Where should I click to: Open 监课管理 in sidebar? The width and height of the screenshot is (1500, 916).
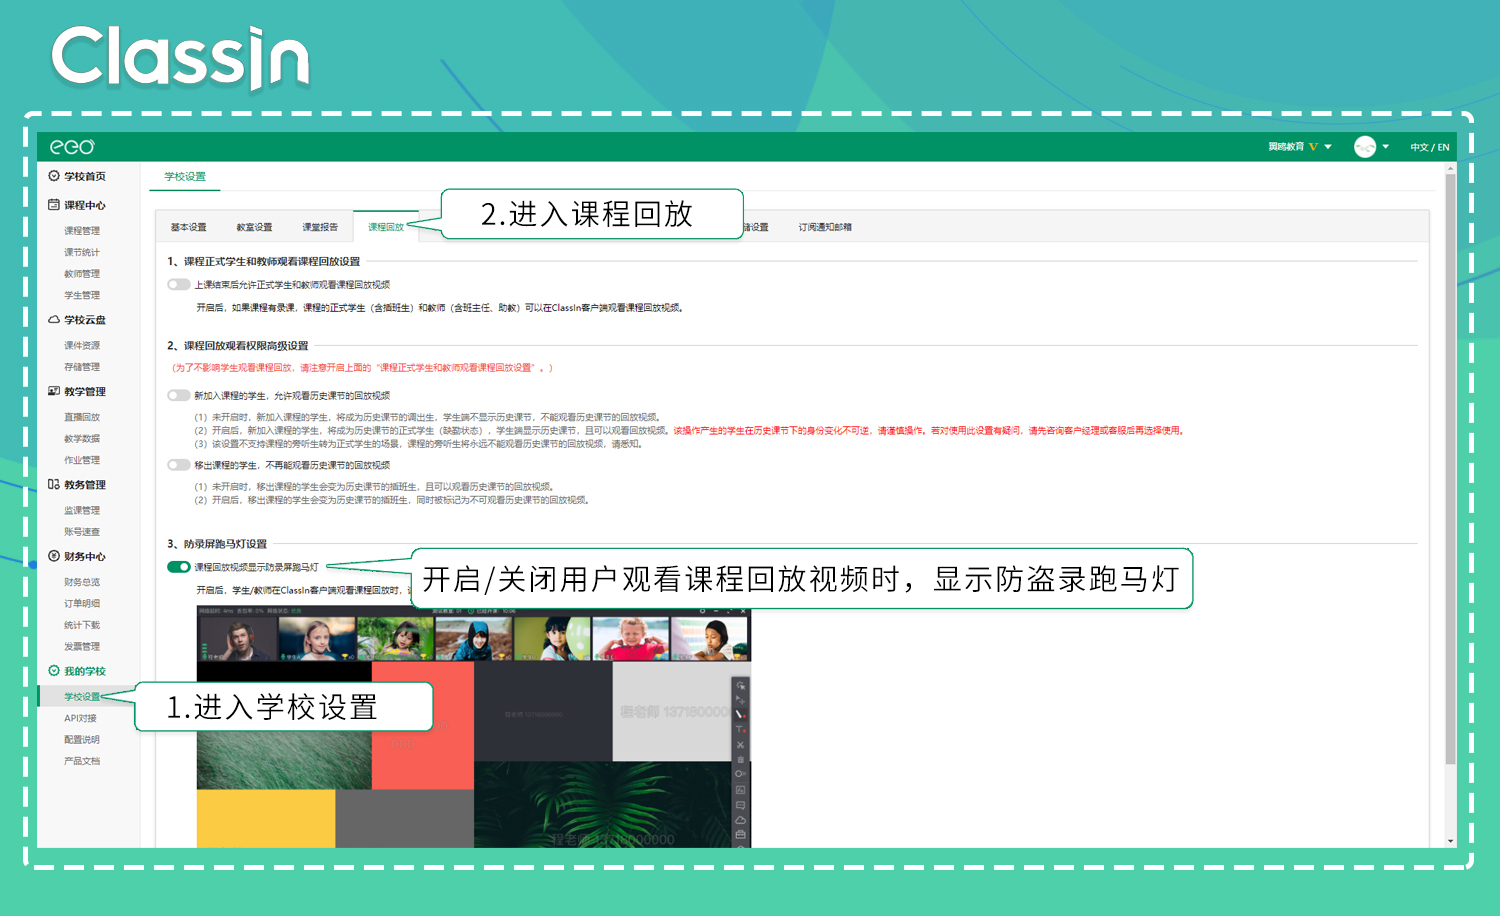[x=82, y=510]
